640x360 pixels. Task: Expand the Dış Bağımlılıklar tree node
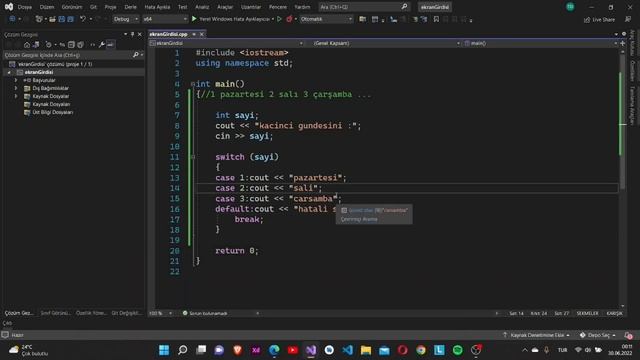point(16,88)
